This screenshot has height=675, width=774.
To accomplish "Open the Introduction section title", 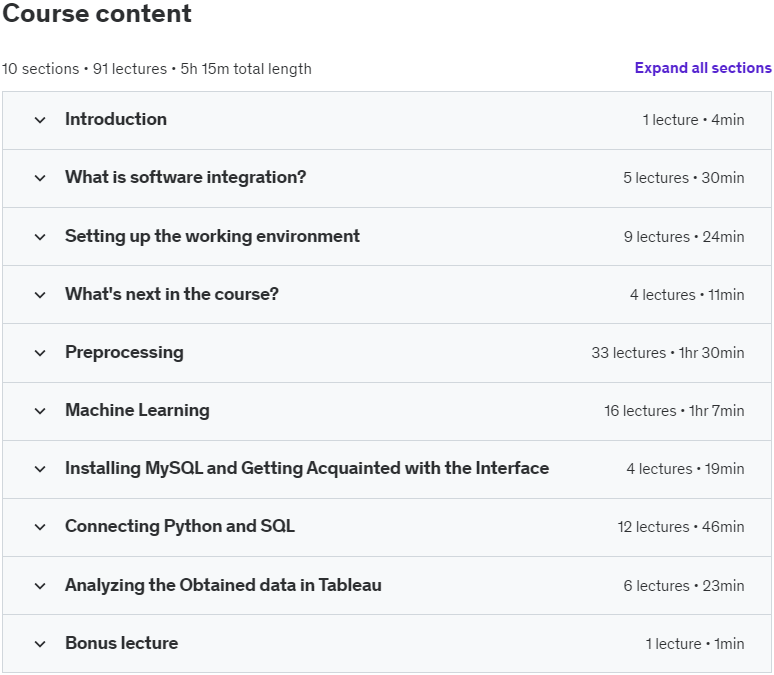I will click(x=116, y=119).
